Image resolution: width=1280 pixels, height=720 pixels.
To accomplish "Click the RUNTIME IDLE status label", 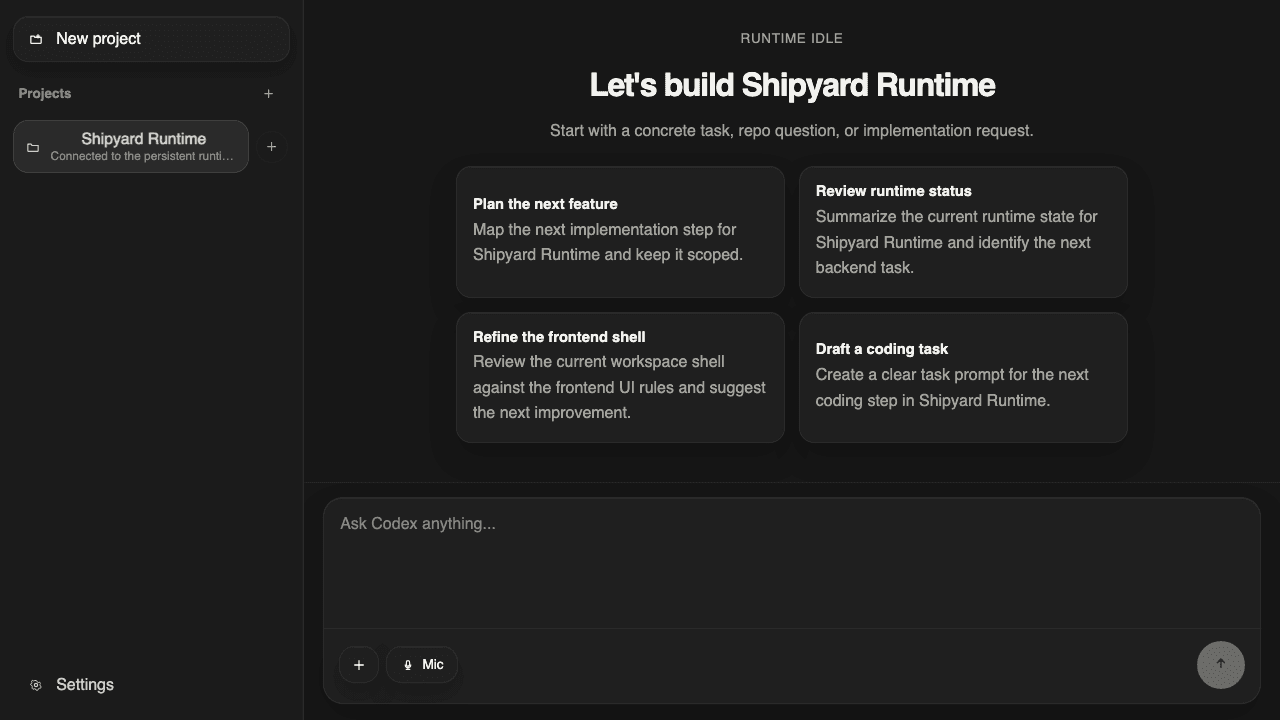I will pyautogui.click(x=791, y=38).
